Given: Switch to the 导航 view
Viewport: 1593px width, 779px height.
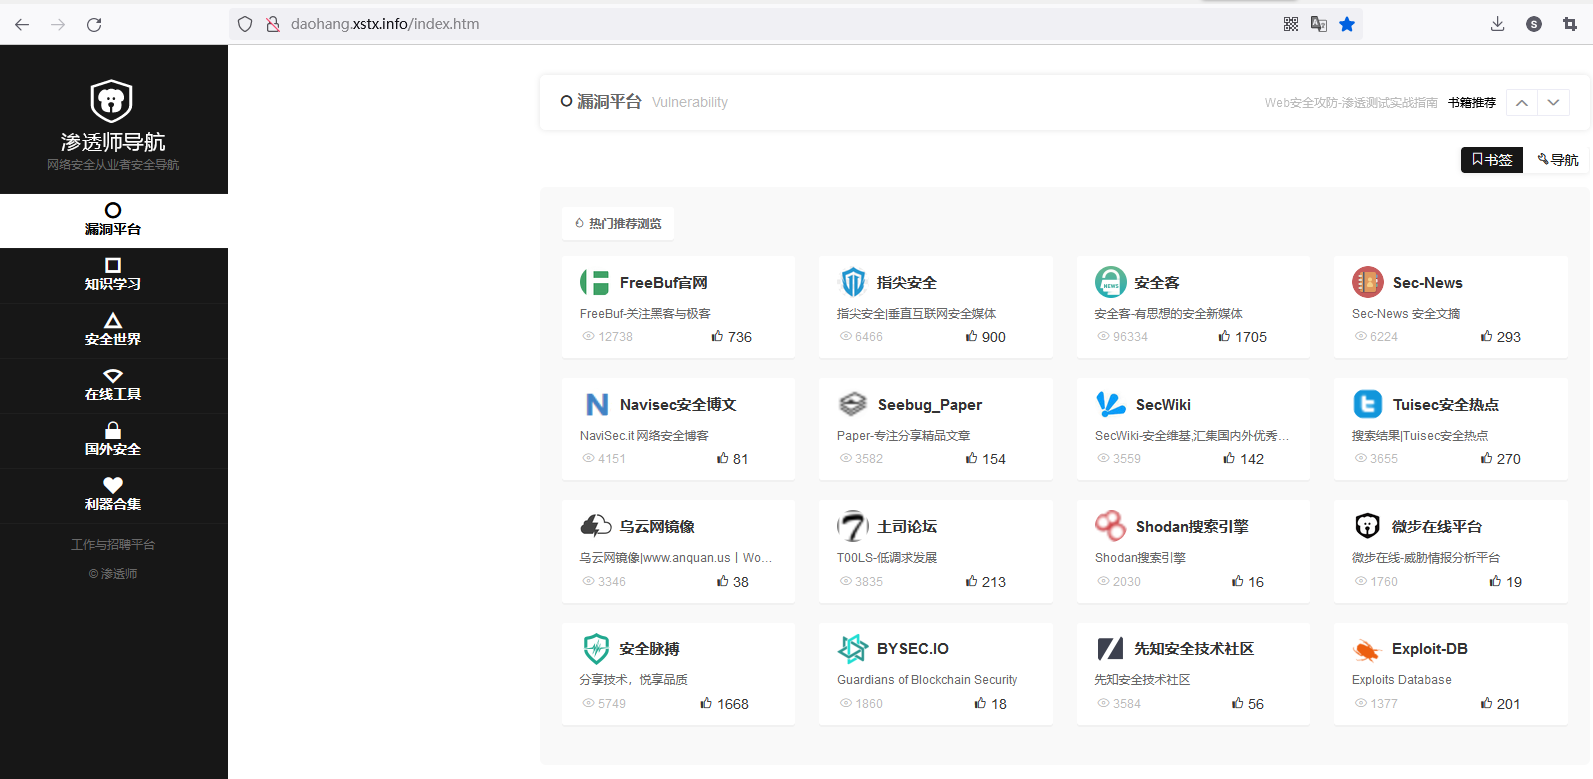Looking at the screenshot, I should point(1557,160).
